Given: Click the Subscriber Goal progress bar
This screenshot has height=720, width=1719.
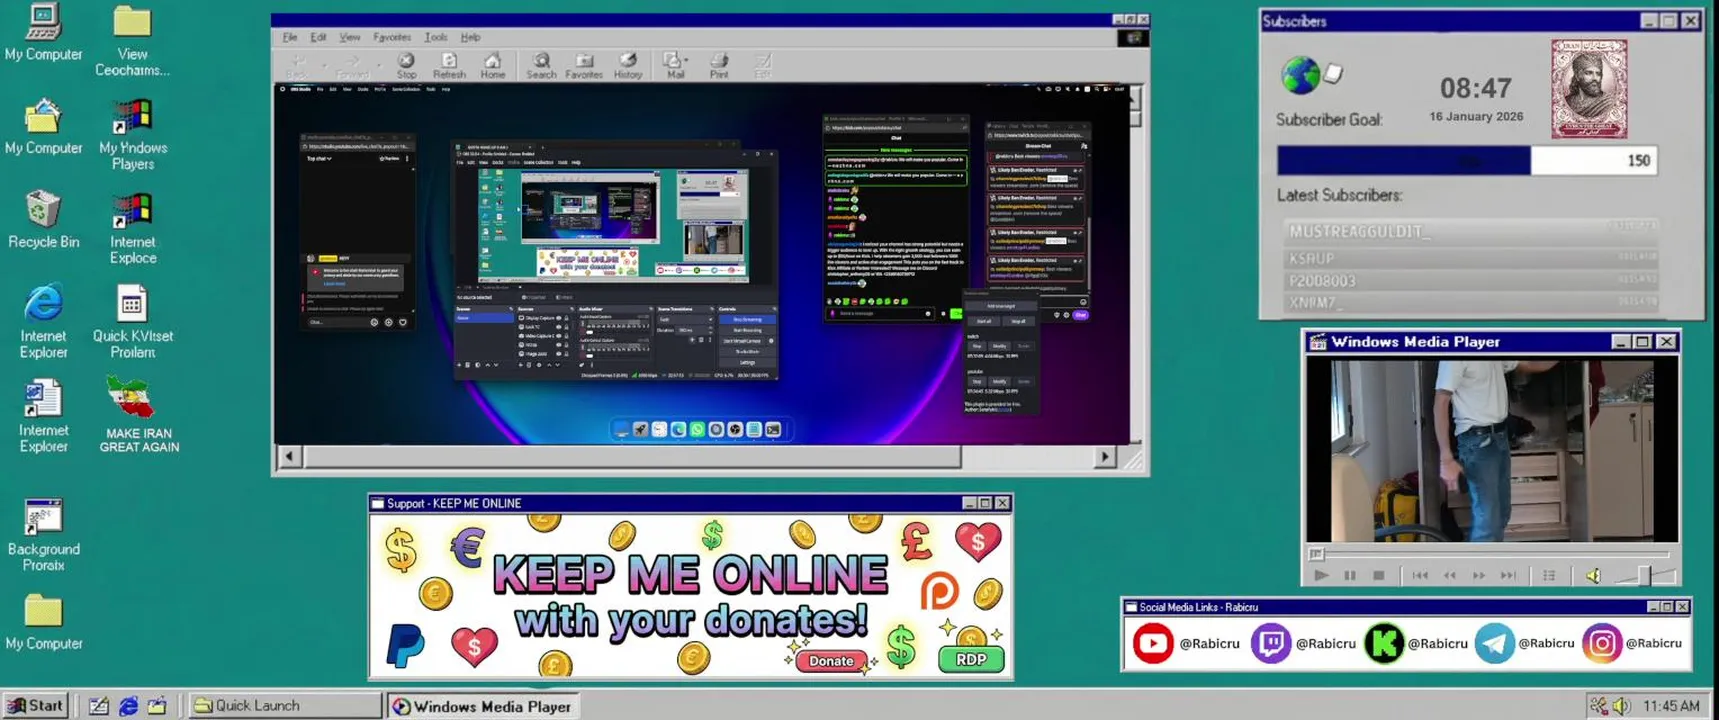Looking at the screenshot, I should pos(1466,160).
